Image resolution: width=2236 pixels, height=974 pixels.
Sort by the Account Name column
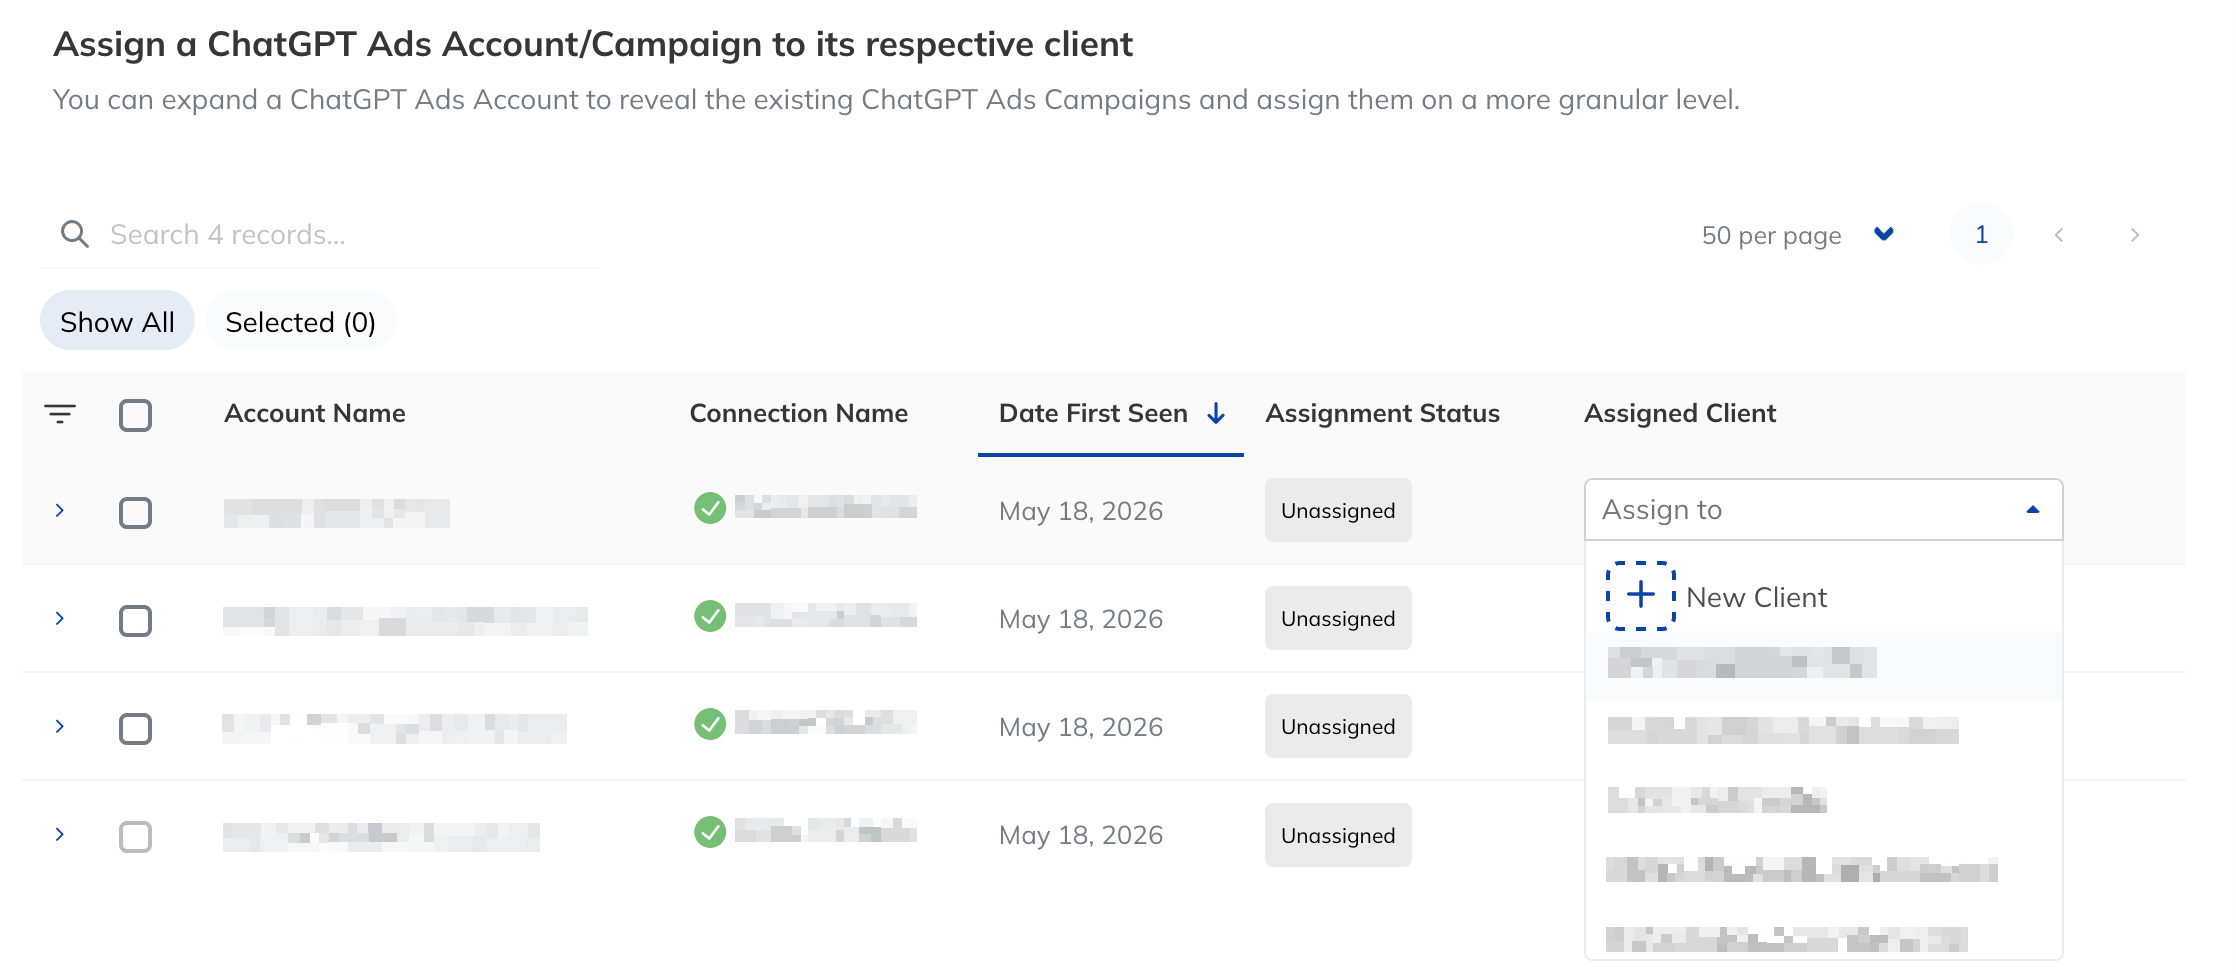pyautogui.click(x=315, y=413)
